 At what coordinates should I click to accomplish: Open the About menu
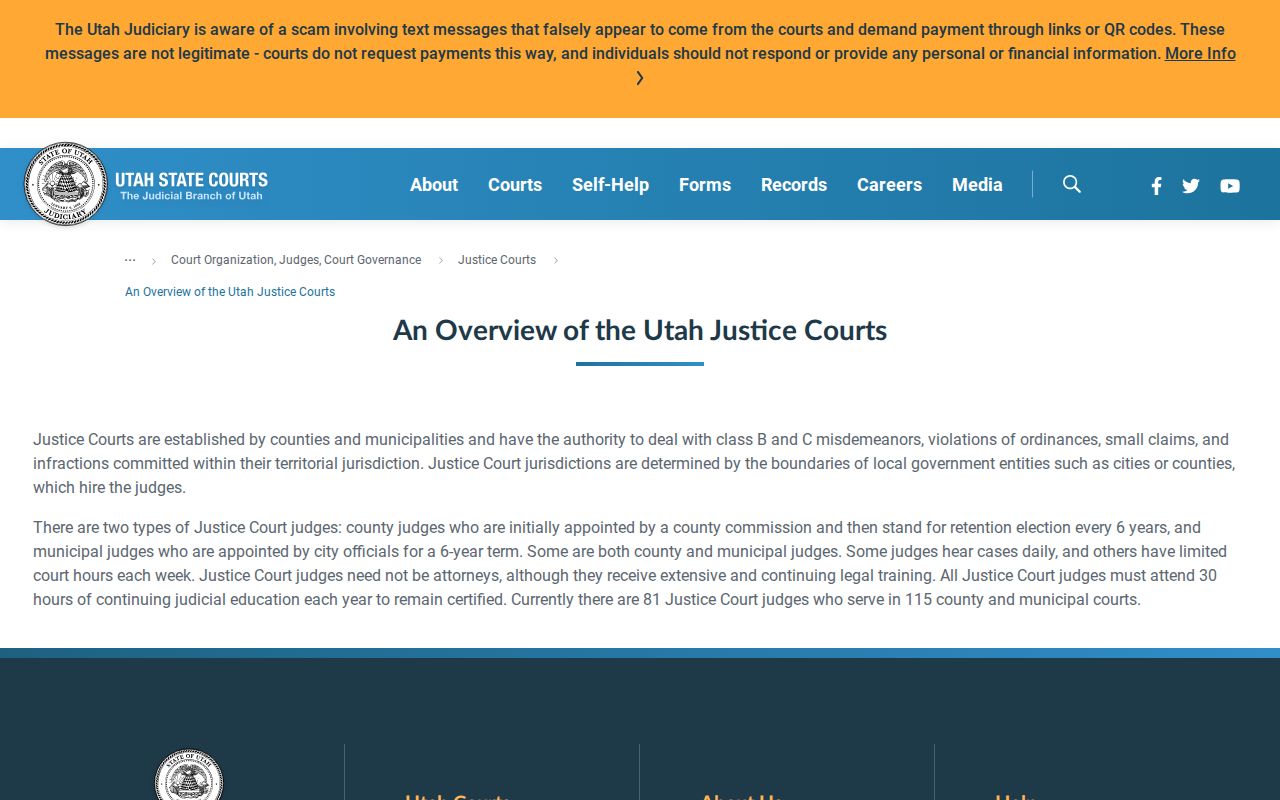[x=434, y=185]
